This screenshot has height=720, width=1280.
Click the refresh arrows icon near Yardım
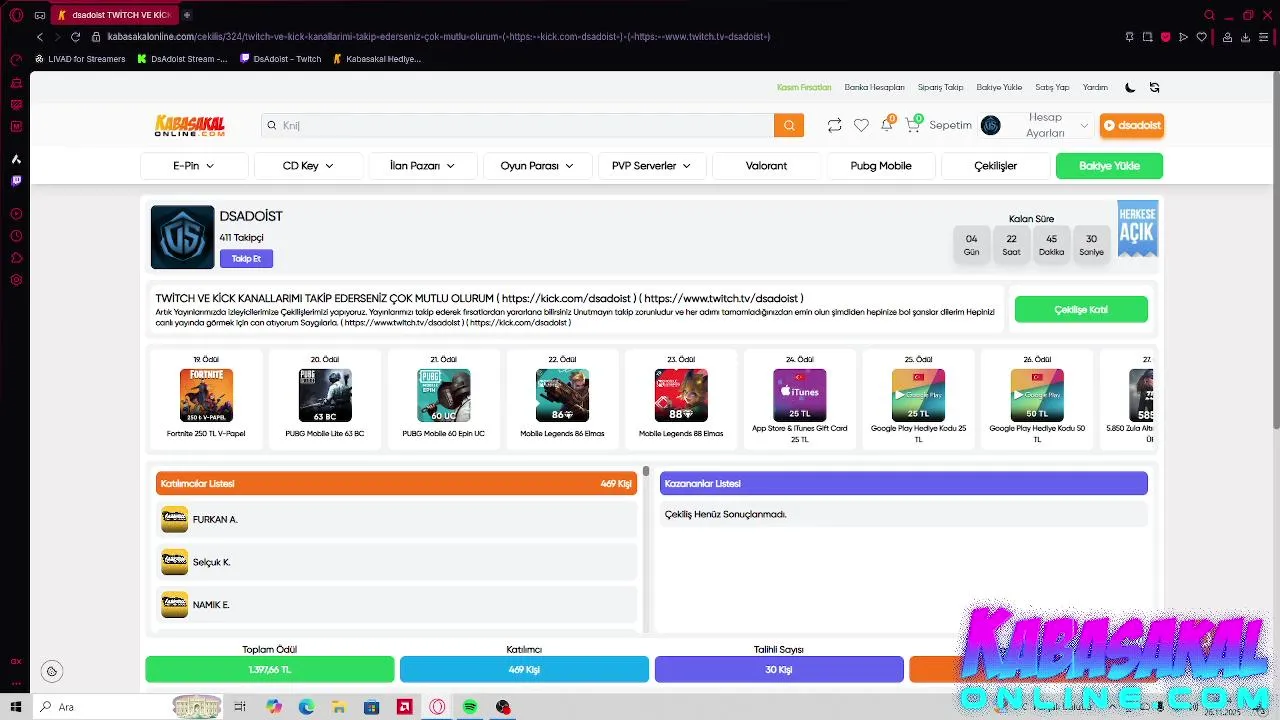pyautogui.click(x=1154, y=87)
